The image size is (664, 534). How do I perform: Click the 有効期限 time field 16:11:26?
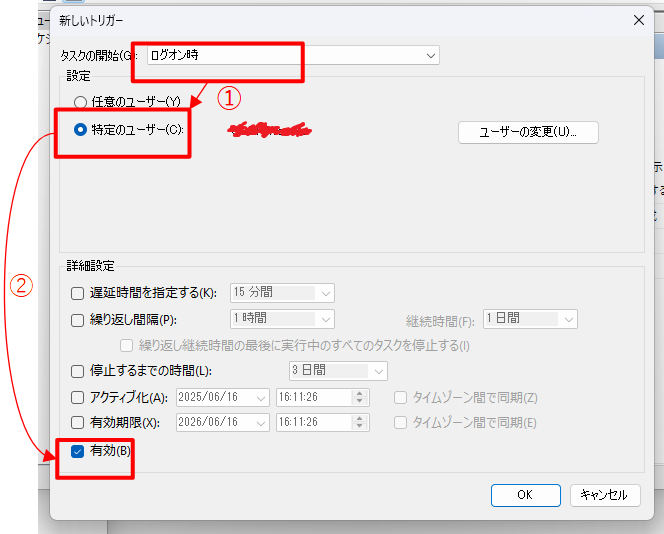[x=313, y=422]
